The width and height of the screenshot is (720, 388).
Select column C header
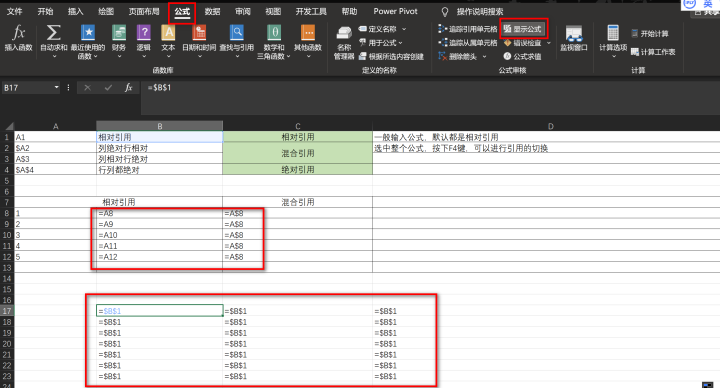pos(298,126)
